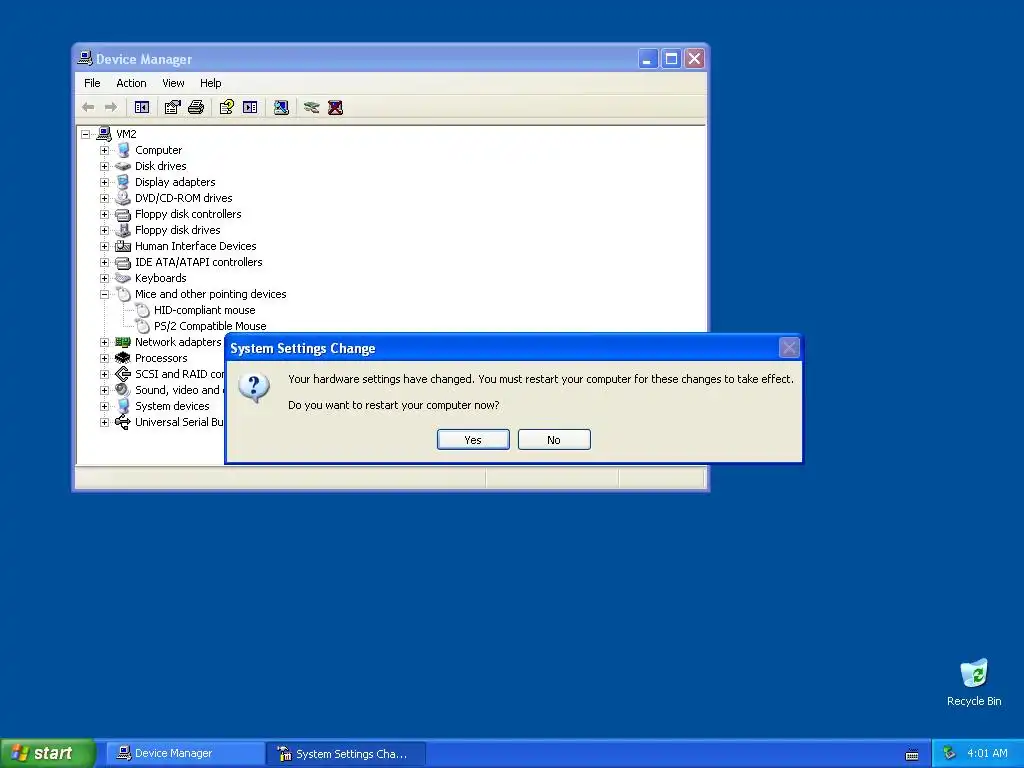Open the File menu
This screenshot has height=768, width=1024.
92,83
